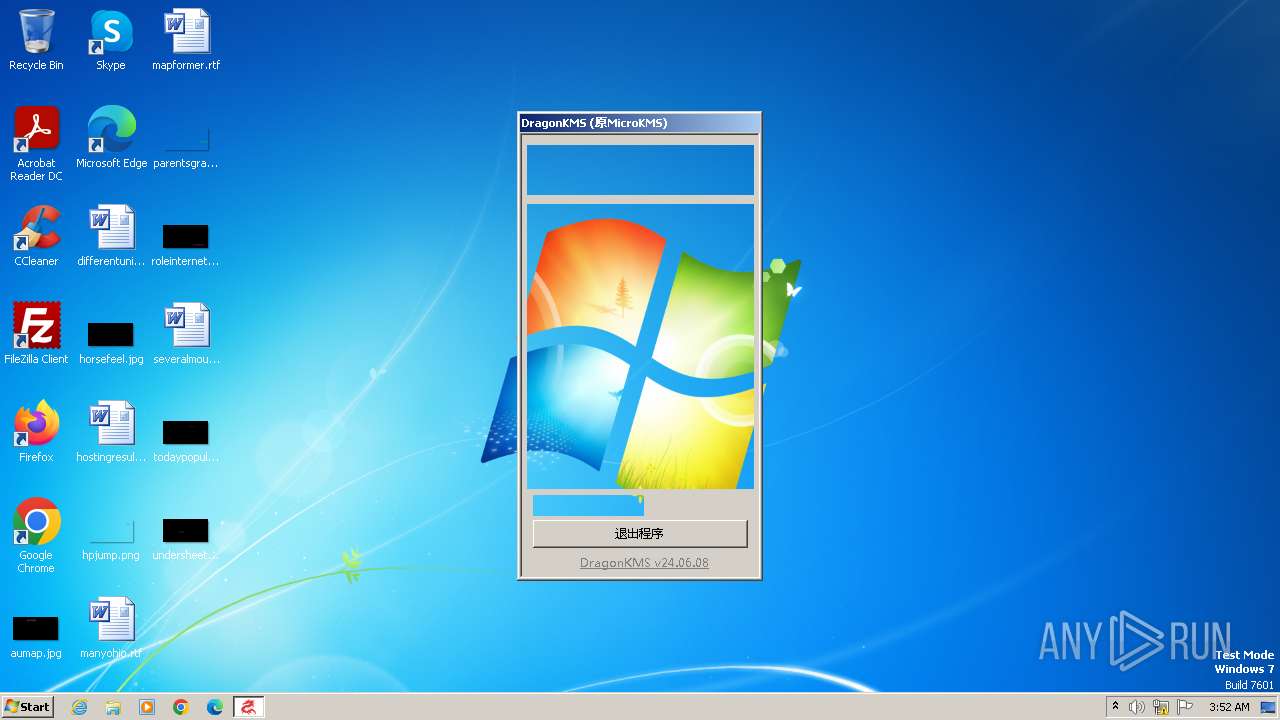
Task: Click the 3:52 AM clock
Action: coord(1229,707)
